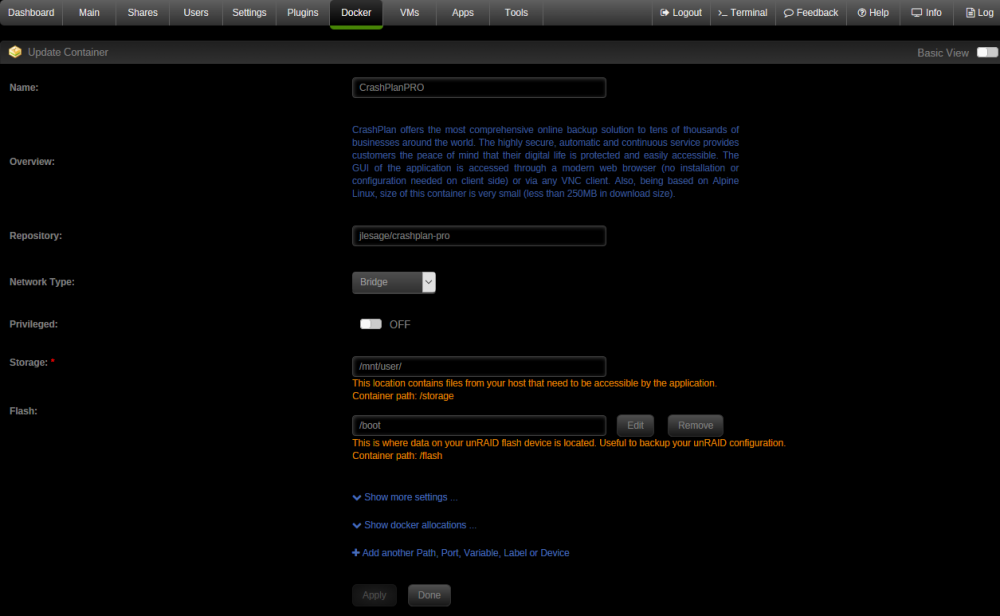Image resolution: width=1000 pixels, height=616 pixels.
Task: Click the Logout icon in top bar
Action: [x=664, y=13]
